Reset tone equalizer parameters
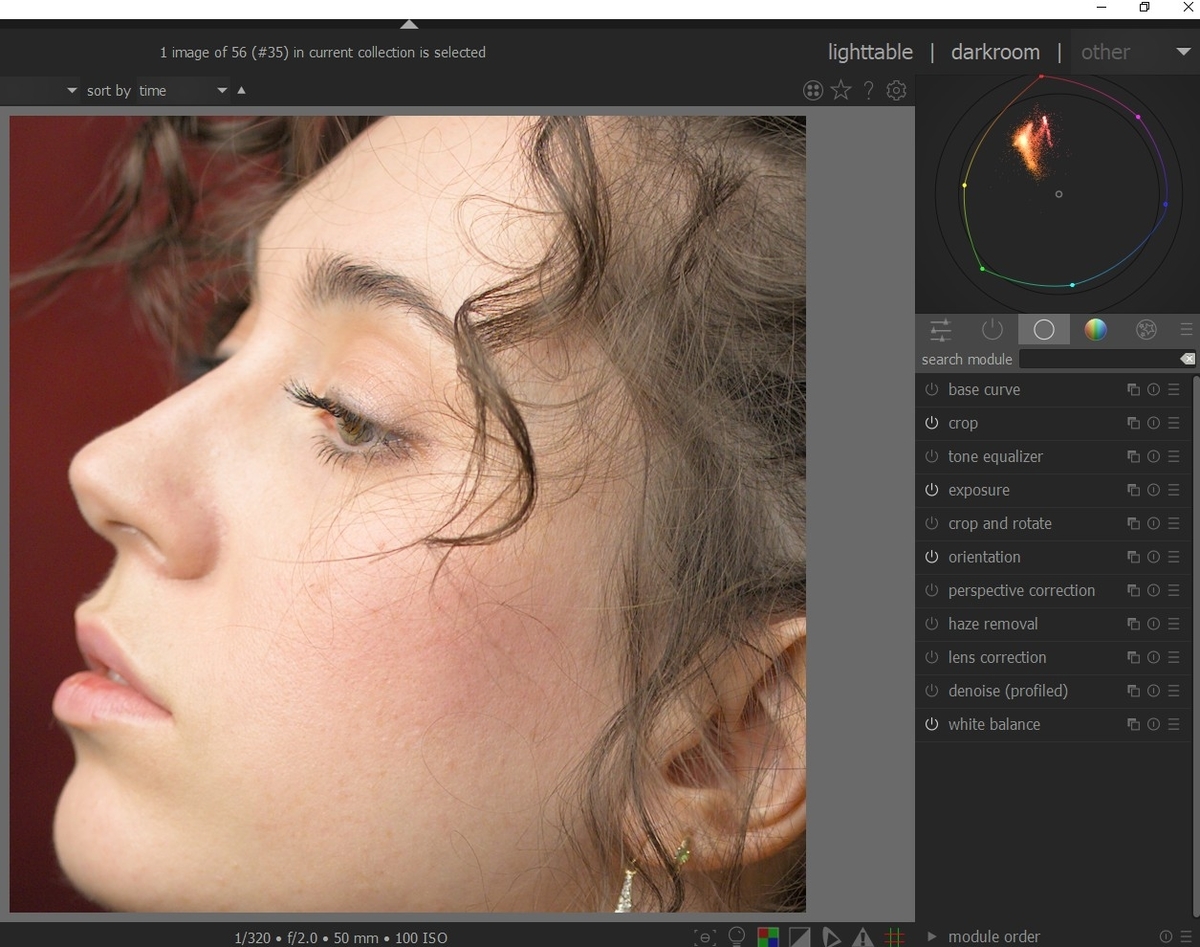Screen dimensions: 1200x947 coord(1153,457)
